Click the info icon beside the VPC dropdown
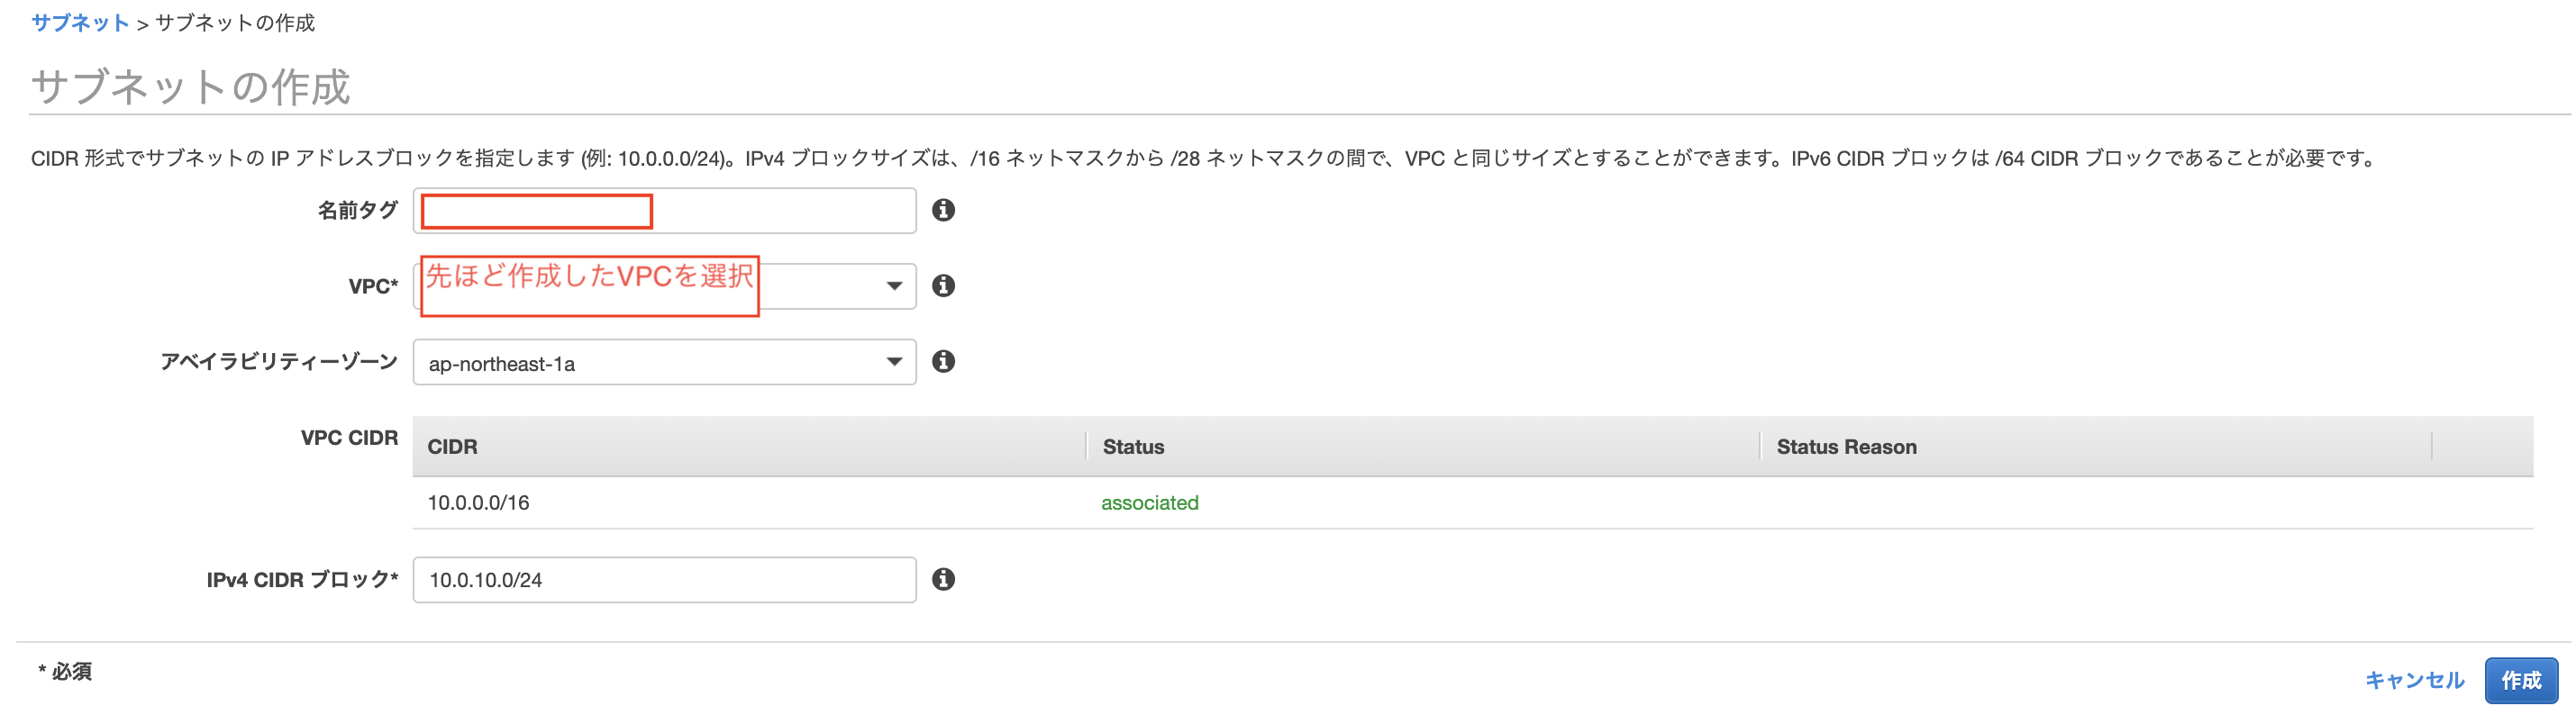Image resolution: width=2576 pixels, height=715 pixels. pyautogui.click(x=946, y=285)
